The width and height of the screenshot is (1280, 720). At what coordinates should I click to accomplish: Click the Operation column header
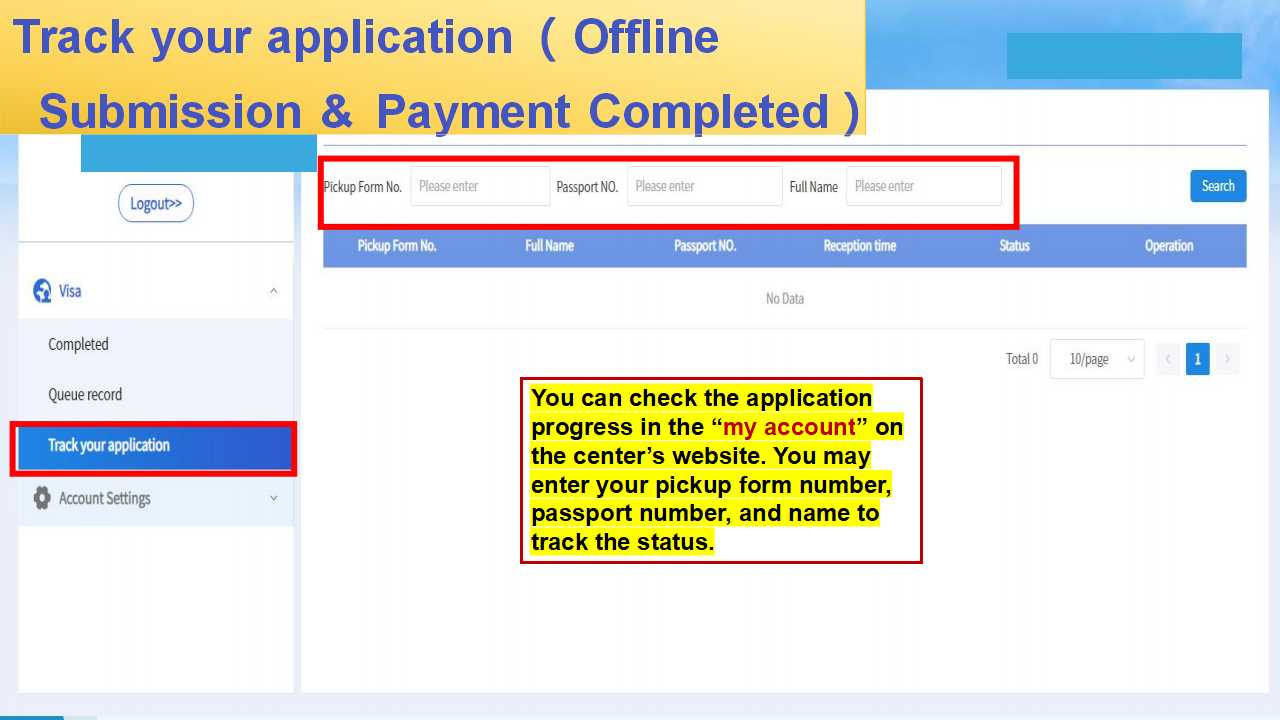(x=1168, y=246)
